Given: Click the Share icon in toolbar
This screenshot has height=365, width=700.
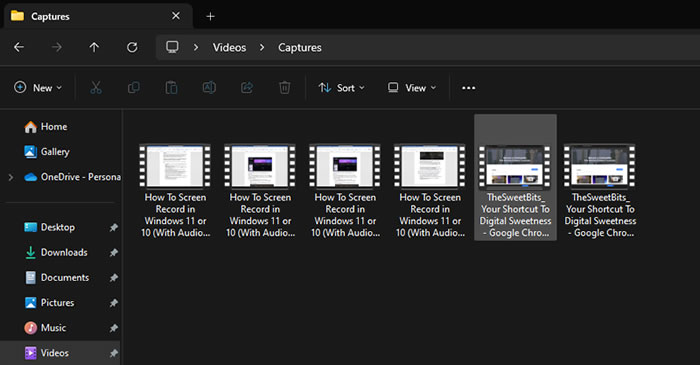Looking at the screenshot, I should tap(247, 87).
